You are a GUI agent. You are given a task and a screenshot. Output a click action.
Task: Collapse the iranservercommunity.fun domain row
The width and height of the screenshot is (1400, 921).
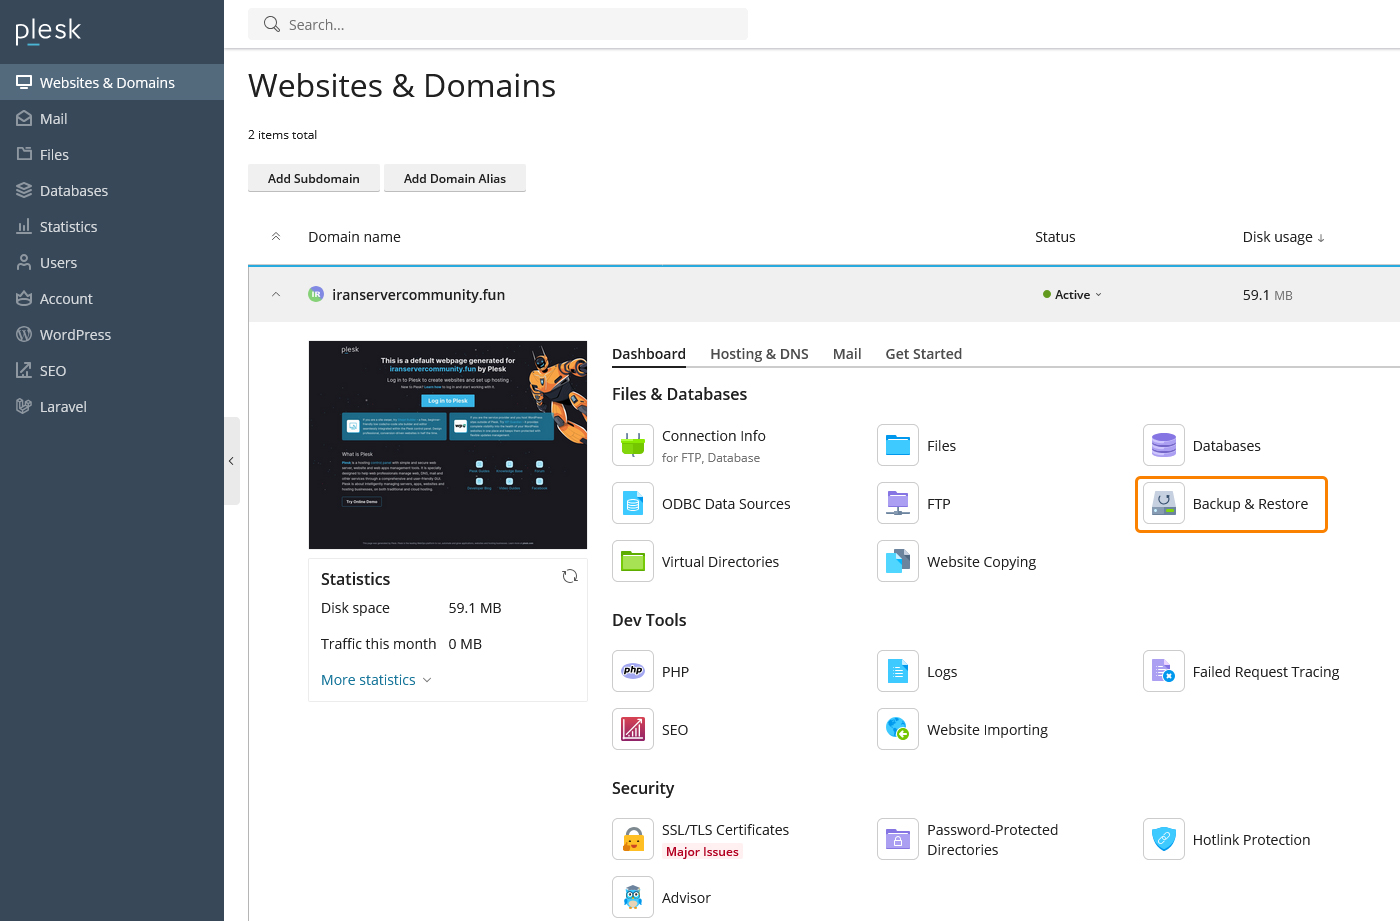pyautogui.click(x=276, y=295)
